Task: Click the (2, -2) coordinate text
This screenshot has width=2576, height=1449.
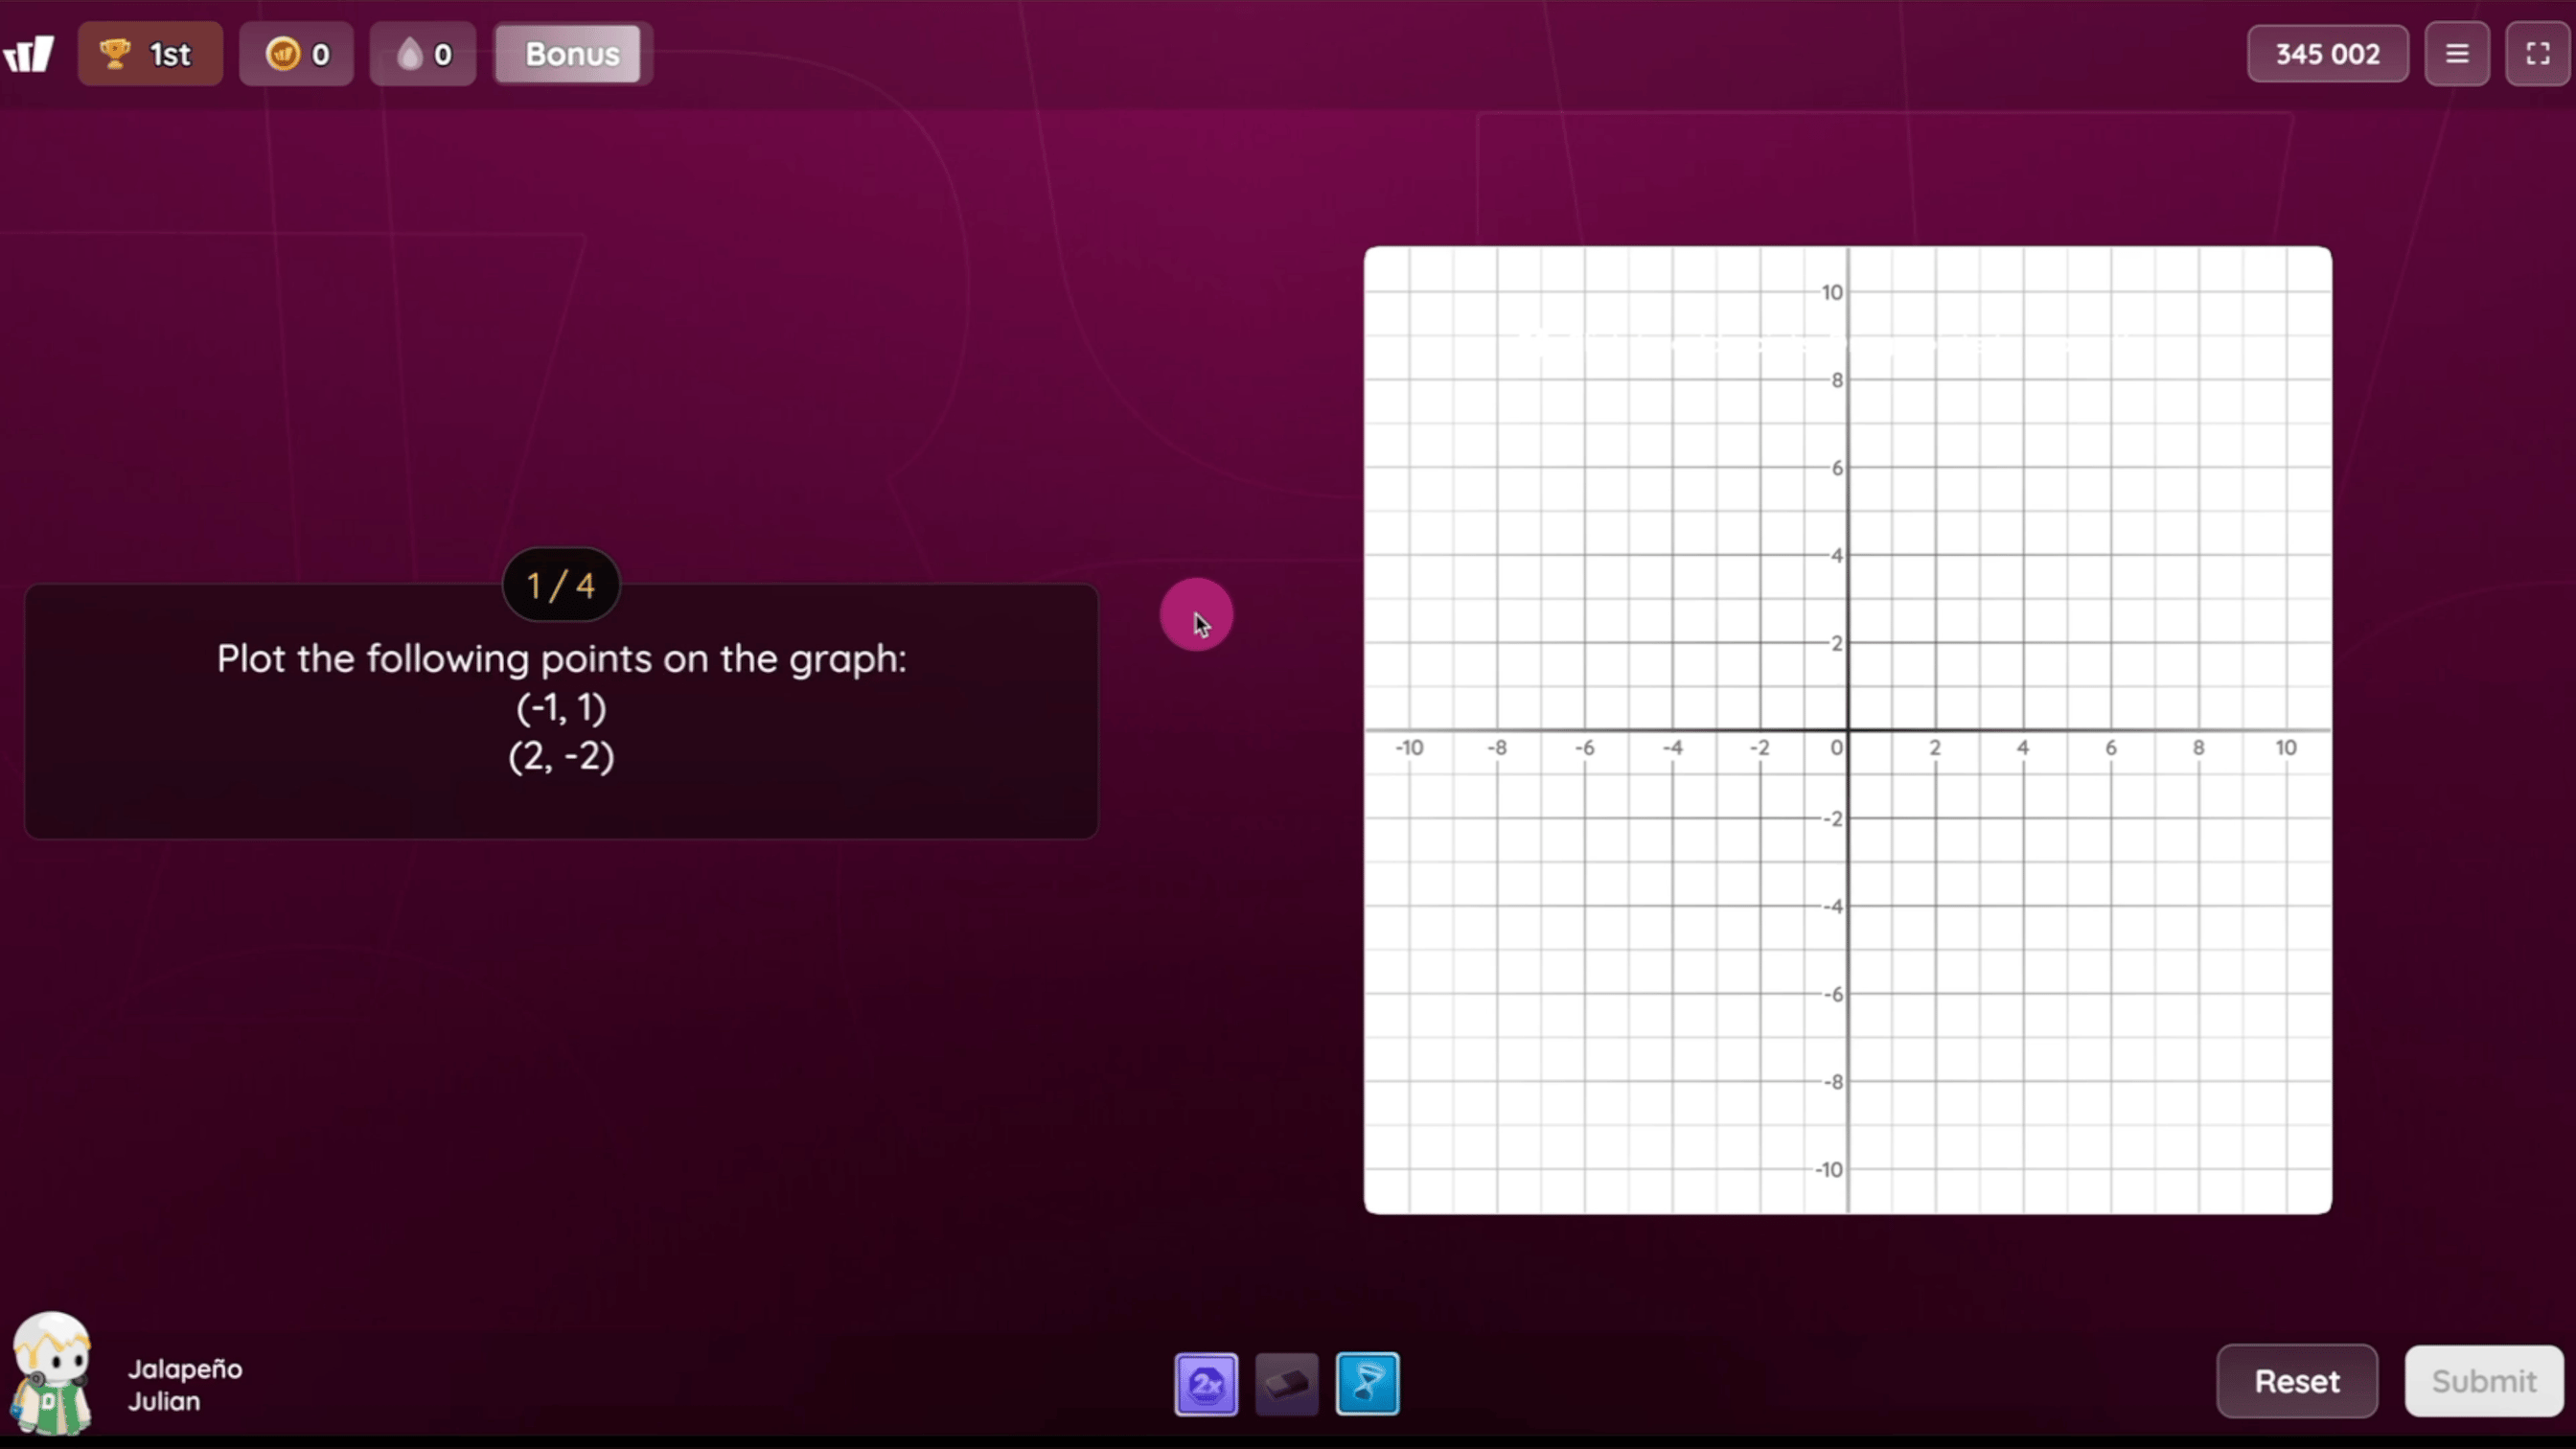Action: 561,756
